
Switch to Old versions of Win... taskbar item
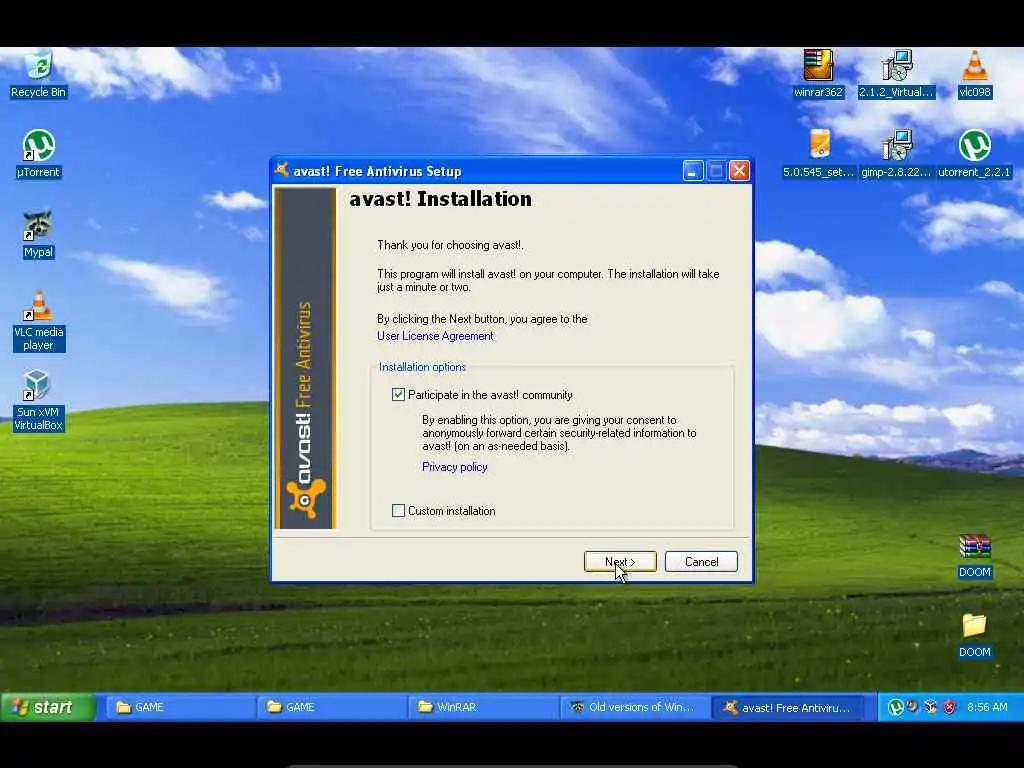(635, 707)
